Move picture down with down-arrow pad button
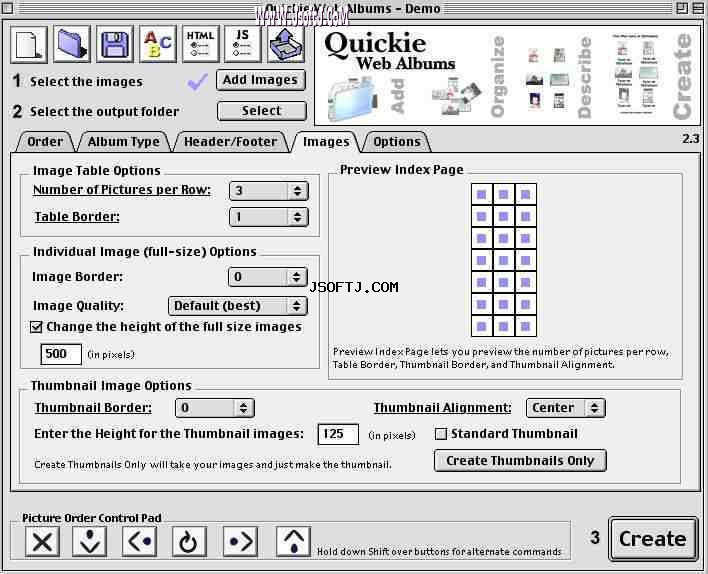The image size is (708, 574). [89, 541]
